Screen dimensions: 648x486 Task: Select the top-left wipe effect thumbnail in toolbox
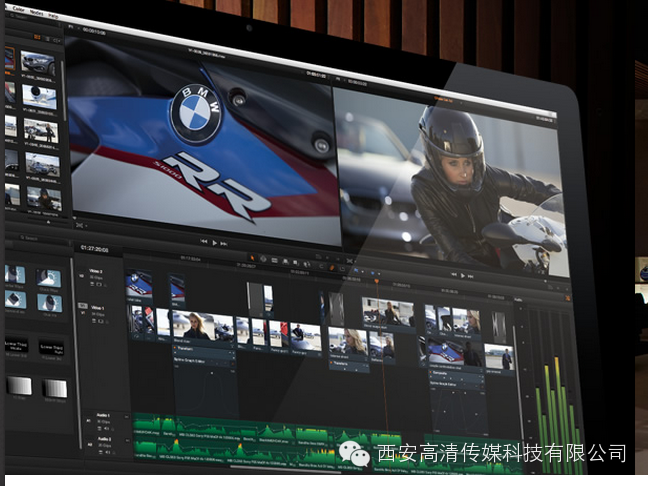pos(17,274)
